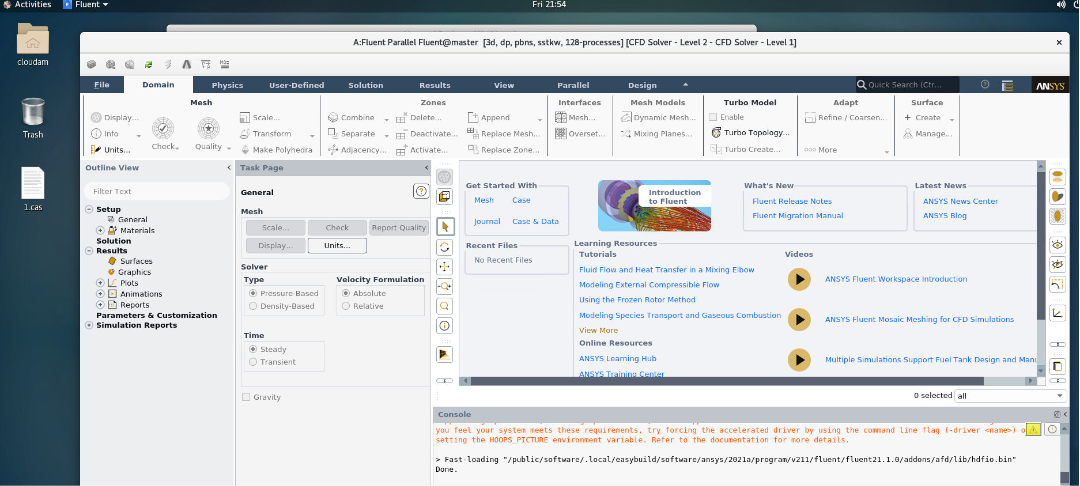Open the surface selection 'all' dropdown
Image resolution: width=1080 pixels, height=486 pixels.
1010,396
